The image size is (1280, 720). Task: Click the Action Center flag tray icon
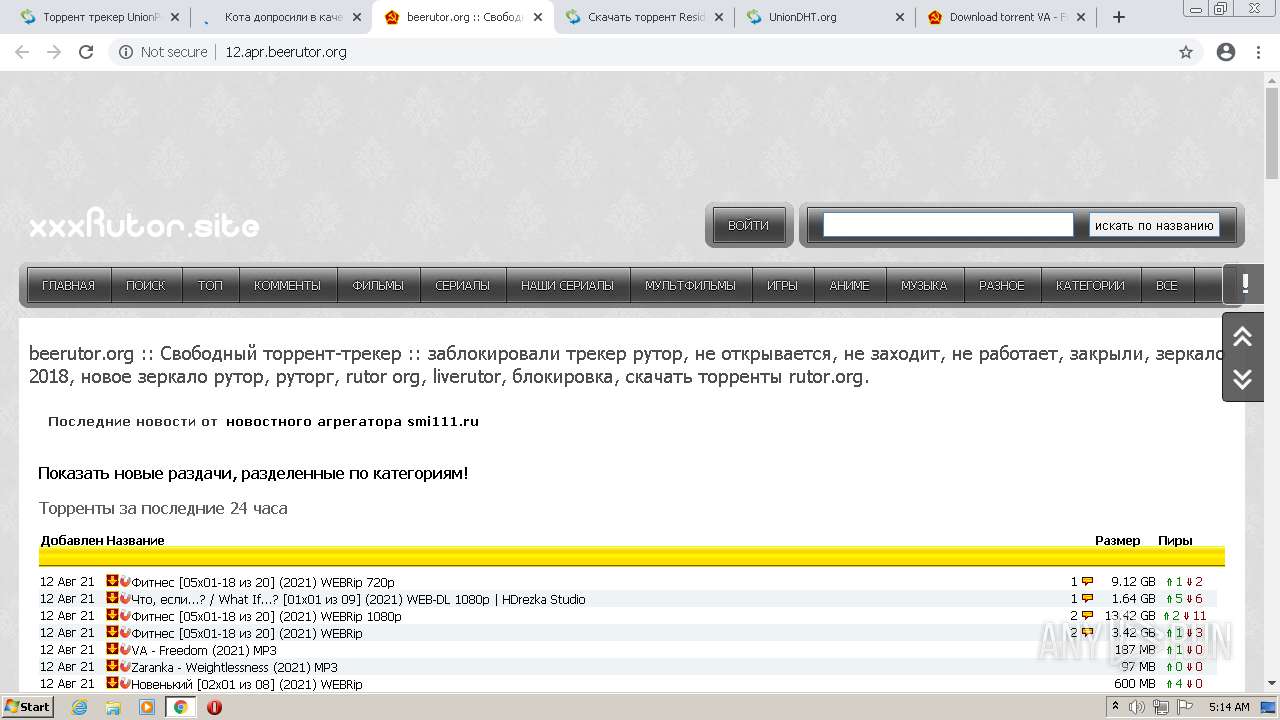click(x=1184, y=707)
